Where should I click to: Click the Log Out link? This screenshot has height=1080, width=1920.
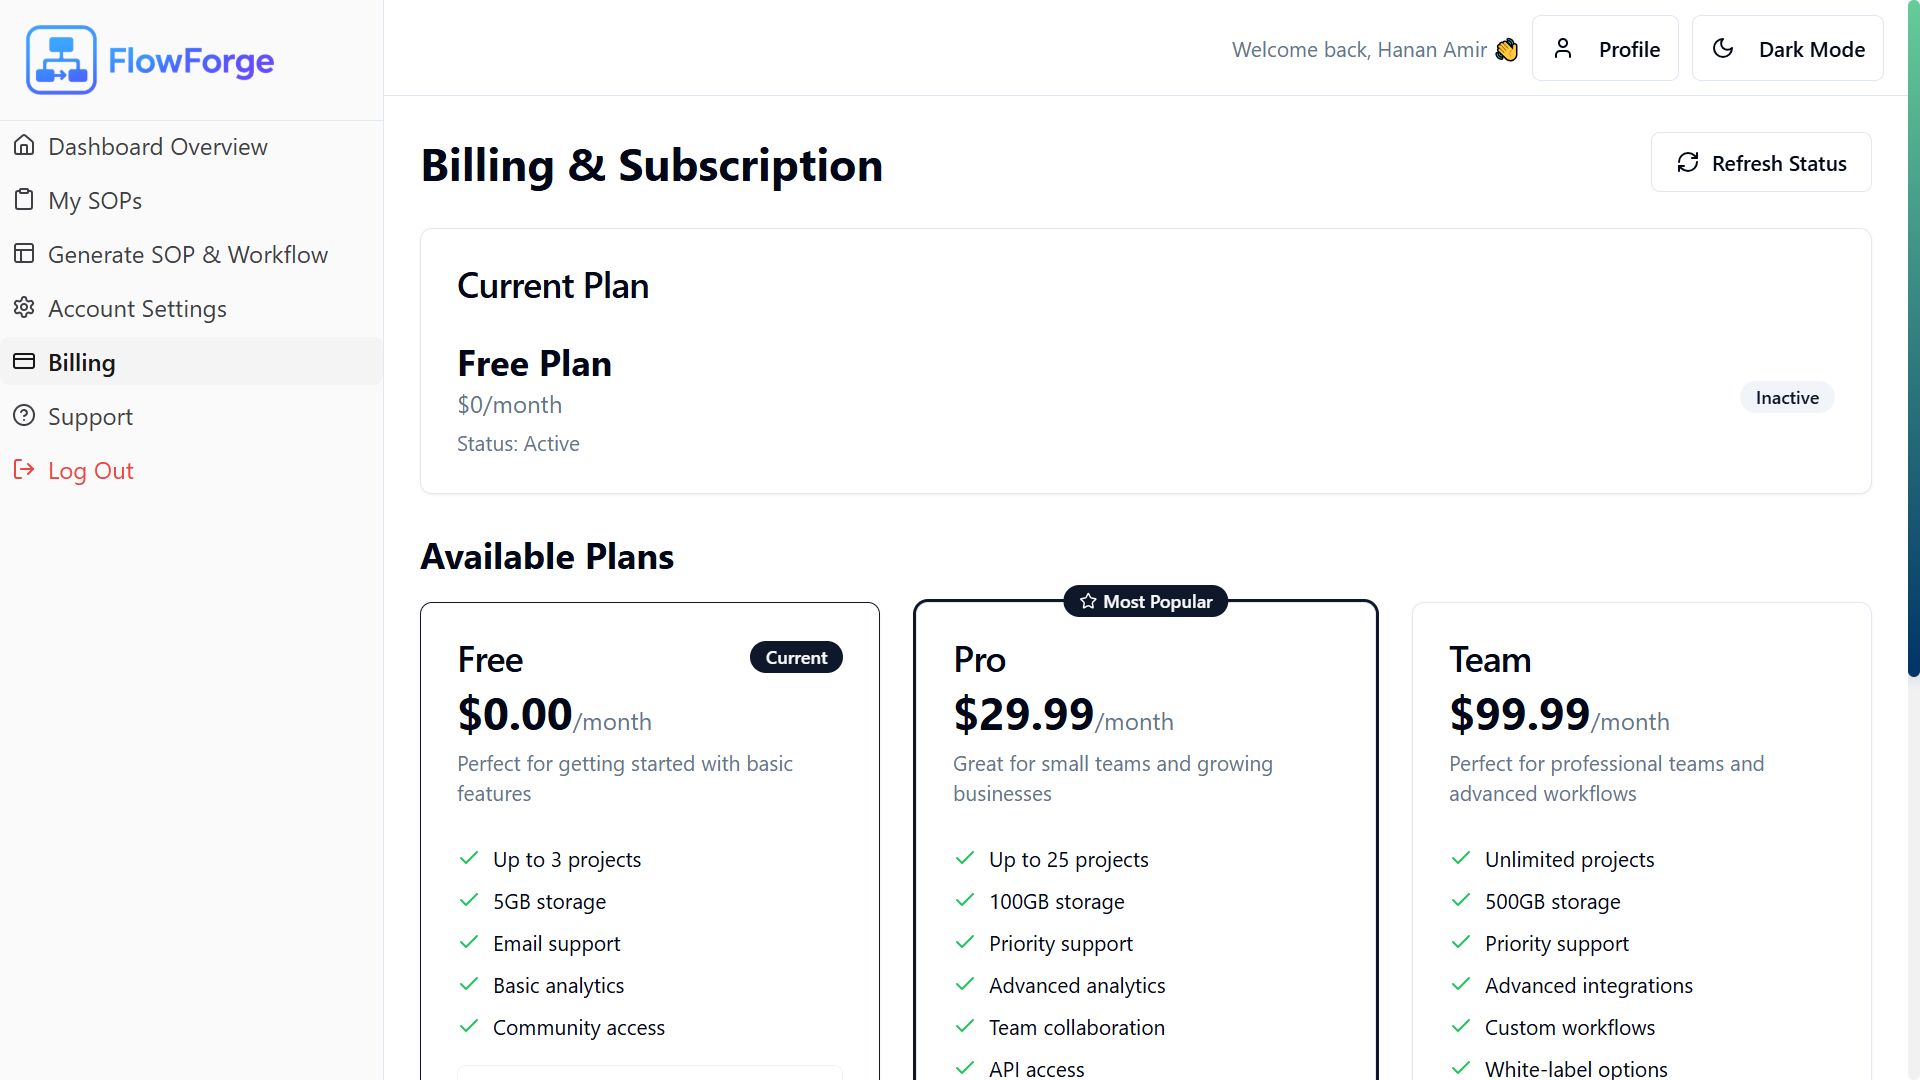(90, 471)
